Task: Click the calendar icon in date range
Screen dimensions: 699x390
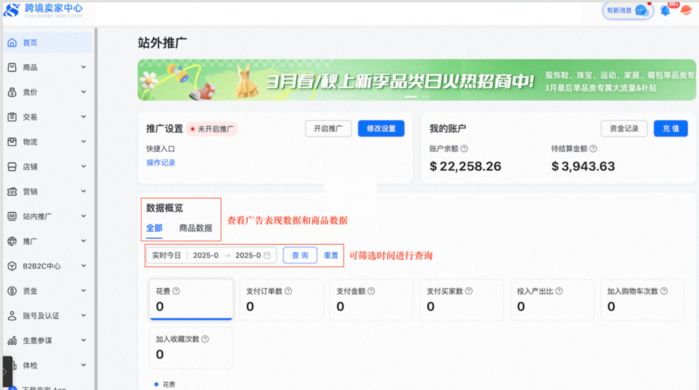Action: click(x=267, y=255)
